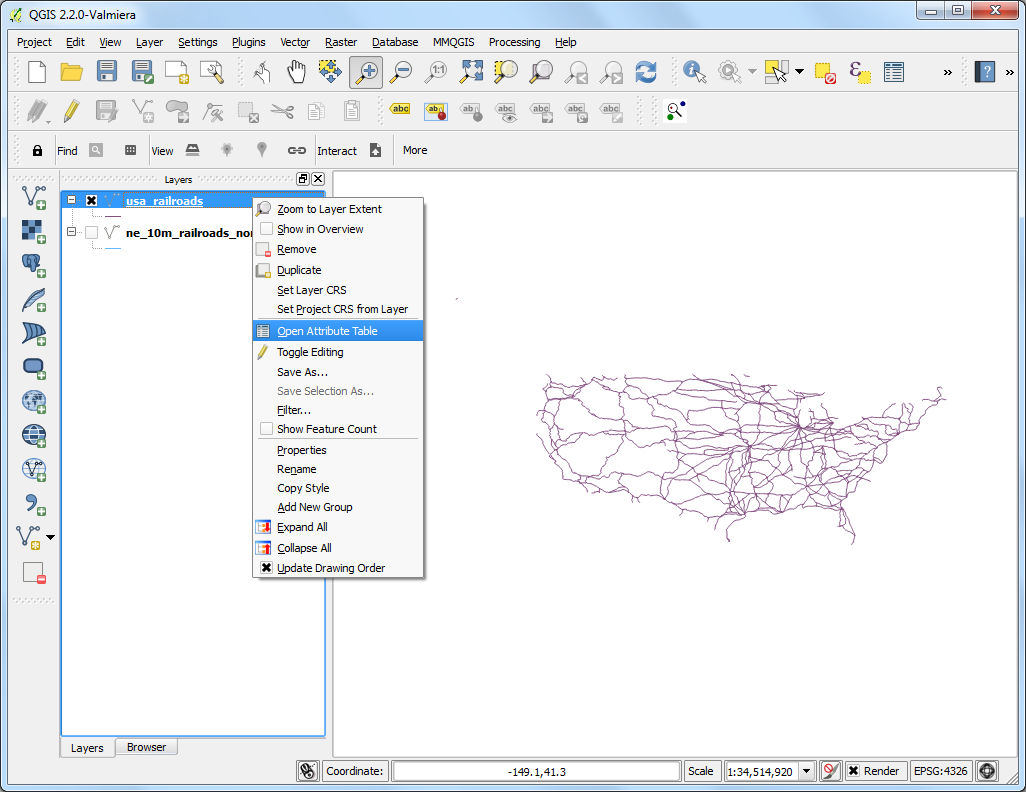Click the Add PostGIS Layer elephant icon
Viewport: 1026px width, 792px height.
(x=33, y=265)
